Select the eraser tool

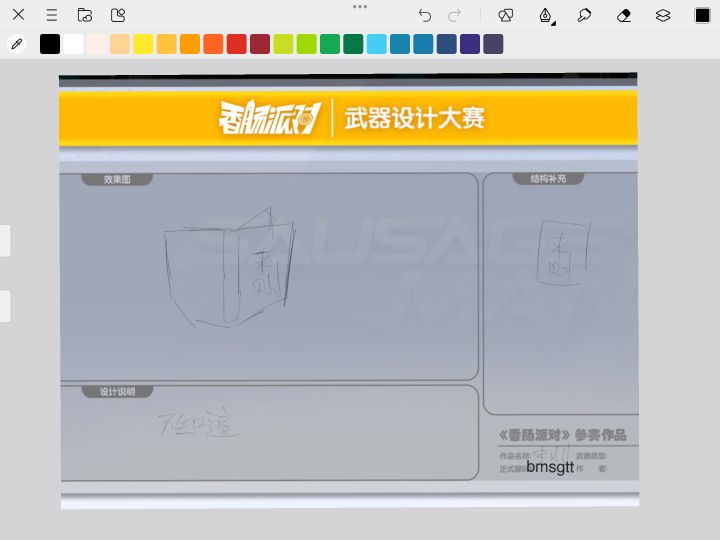tap(624, 16)
